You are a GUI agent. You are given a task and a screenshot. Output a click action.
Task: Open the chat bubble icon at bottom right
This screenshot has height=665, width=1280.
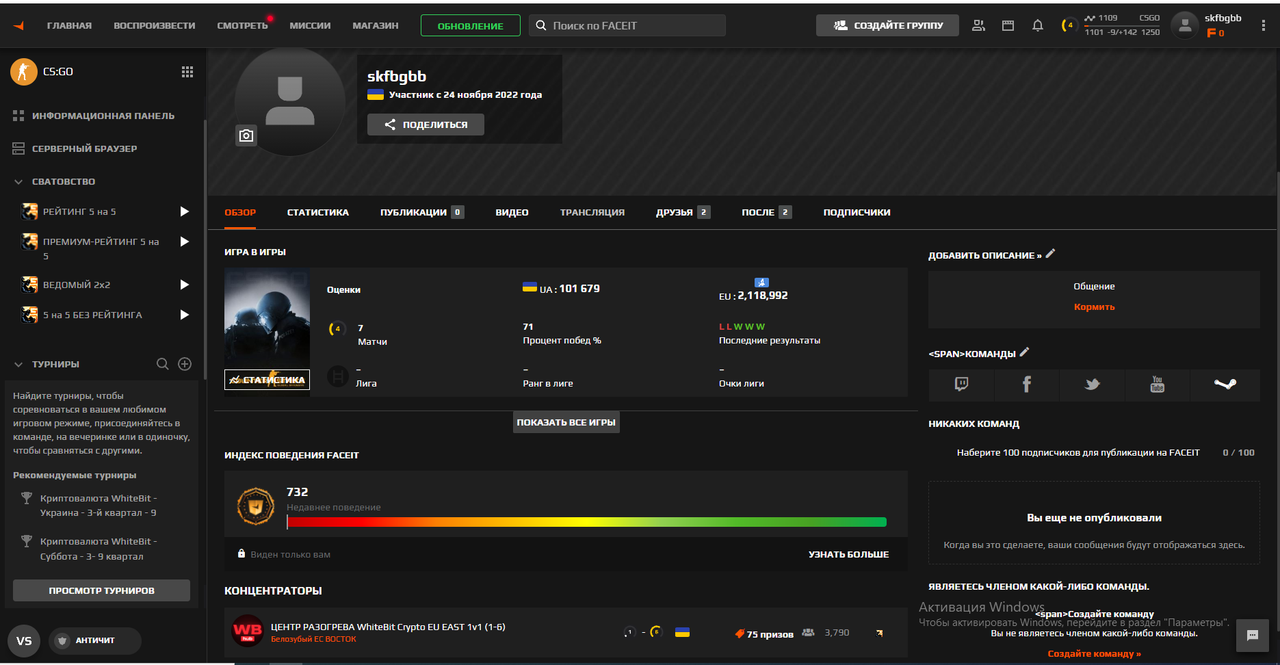[1252, 635]
